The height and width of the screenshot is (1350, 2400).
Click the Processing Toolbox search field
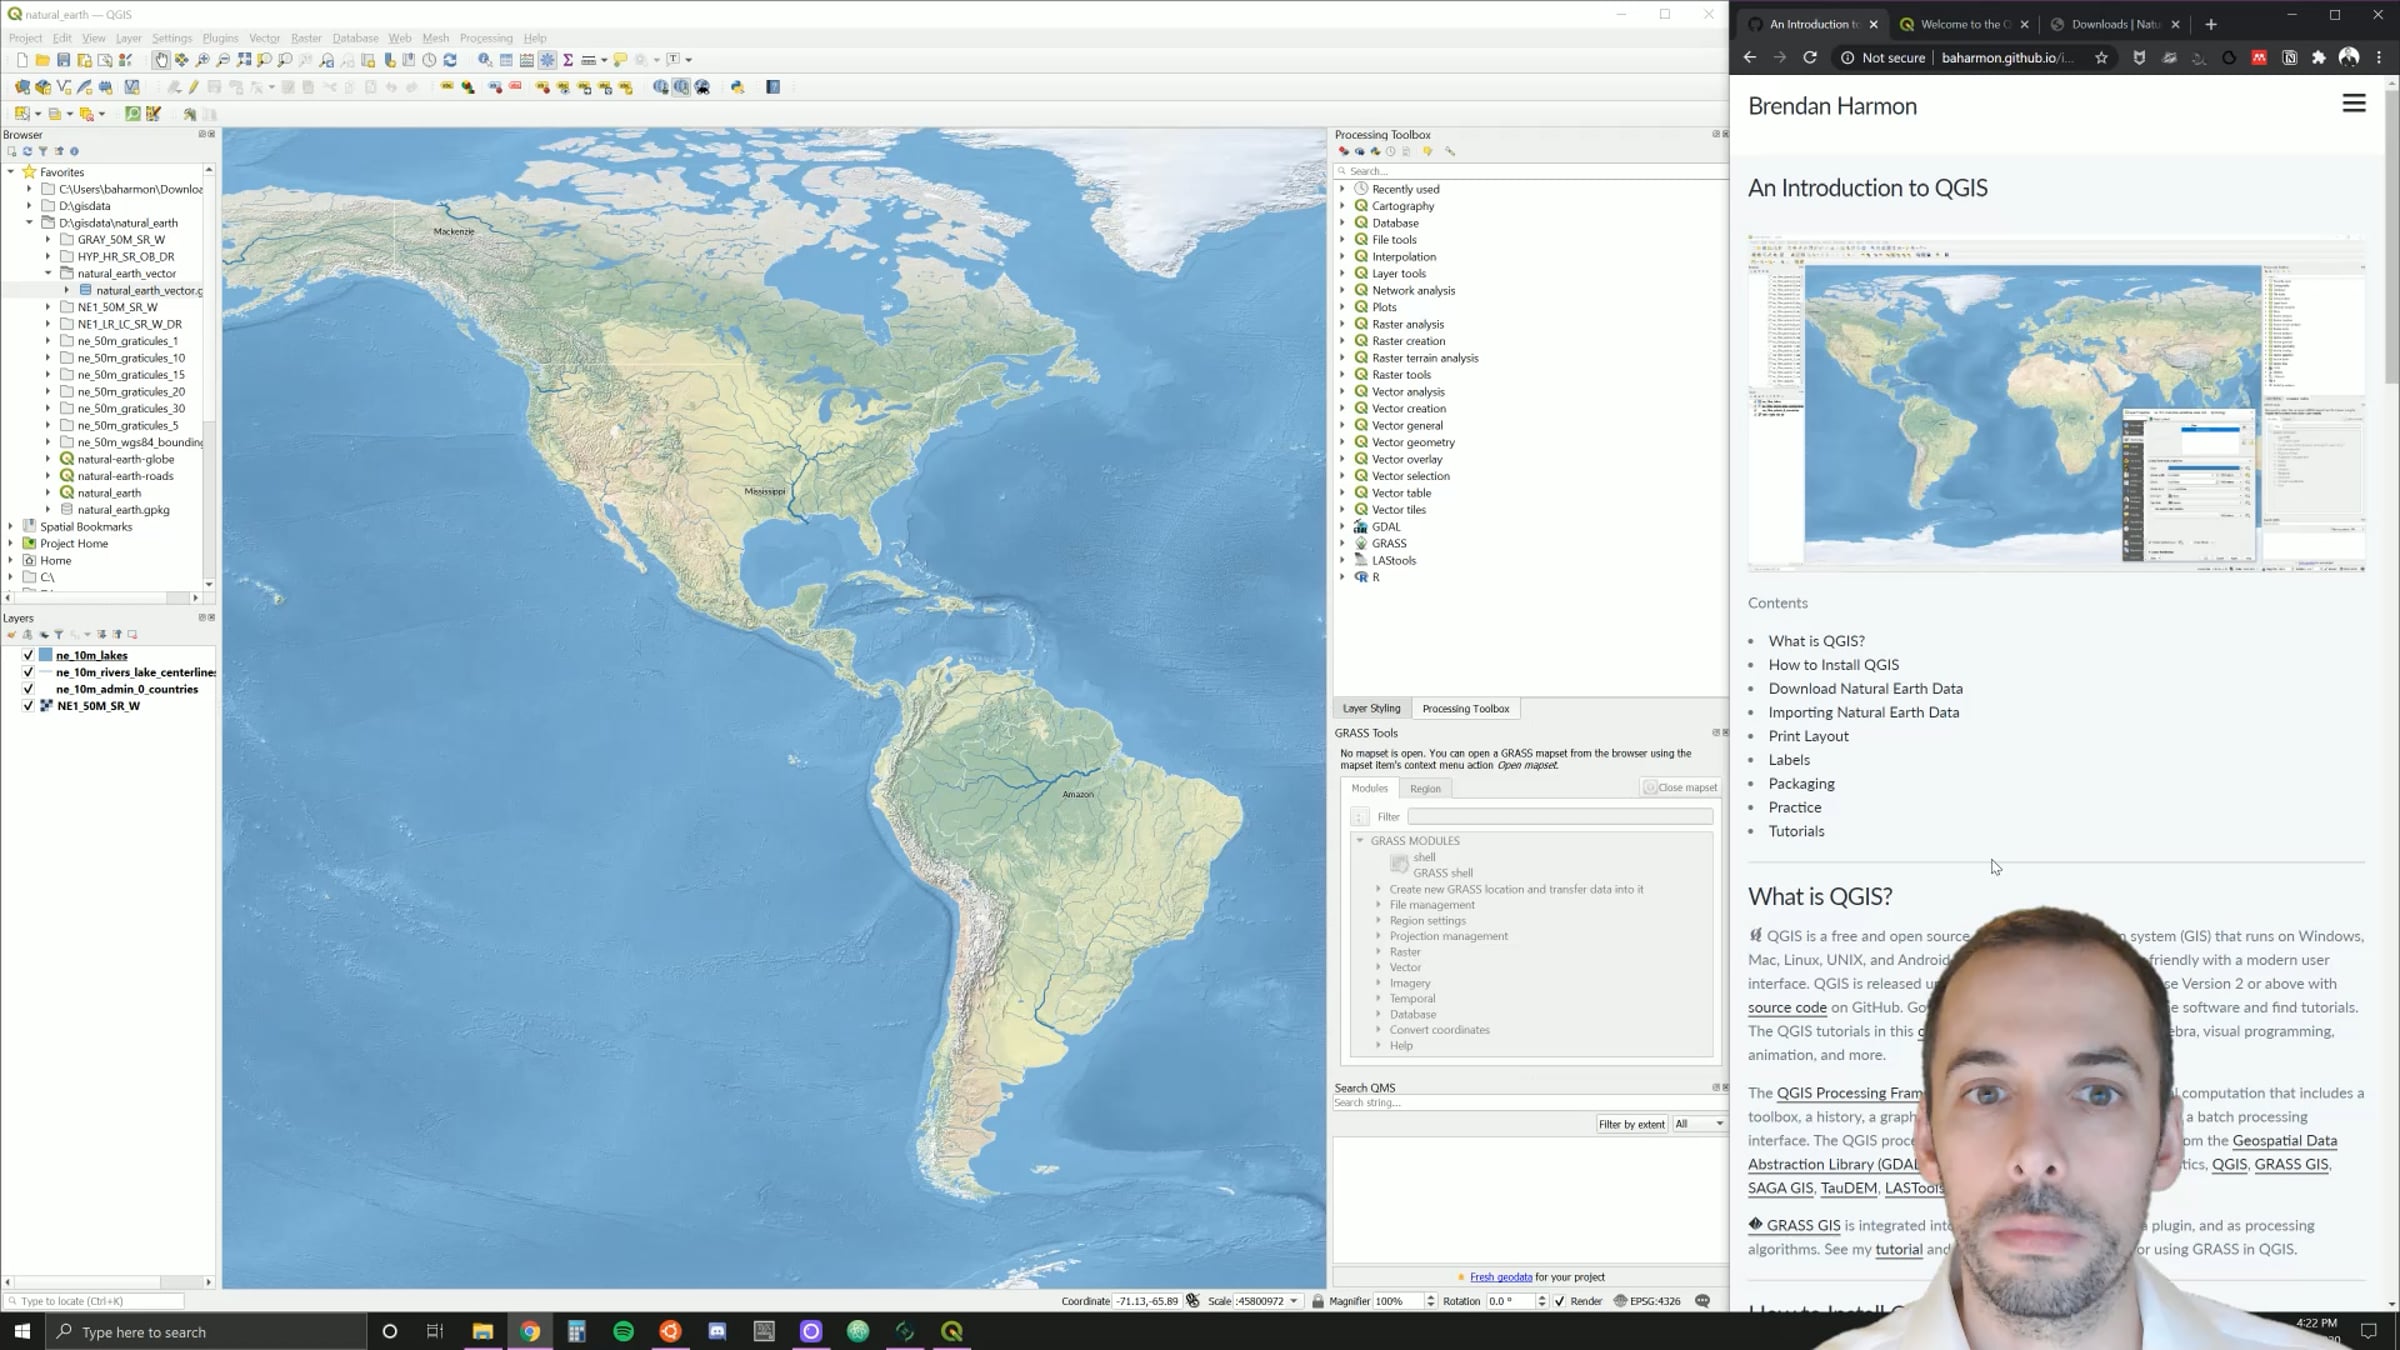click(x=1530, y=171)
